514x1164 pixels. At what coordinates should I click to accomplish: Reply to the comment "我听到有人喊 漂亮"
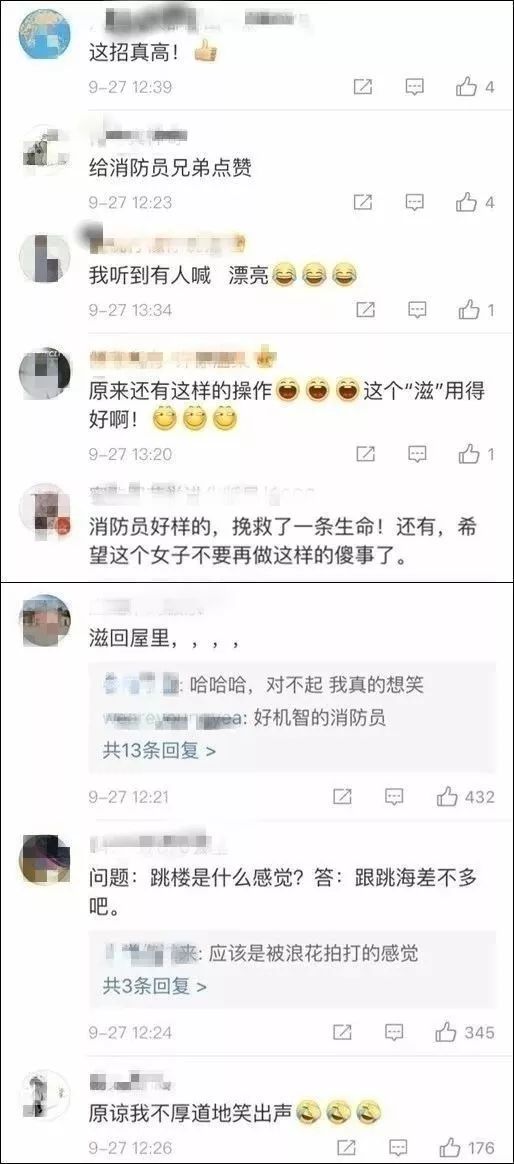coord(418,310)
